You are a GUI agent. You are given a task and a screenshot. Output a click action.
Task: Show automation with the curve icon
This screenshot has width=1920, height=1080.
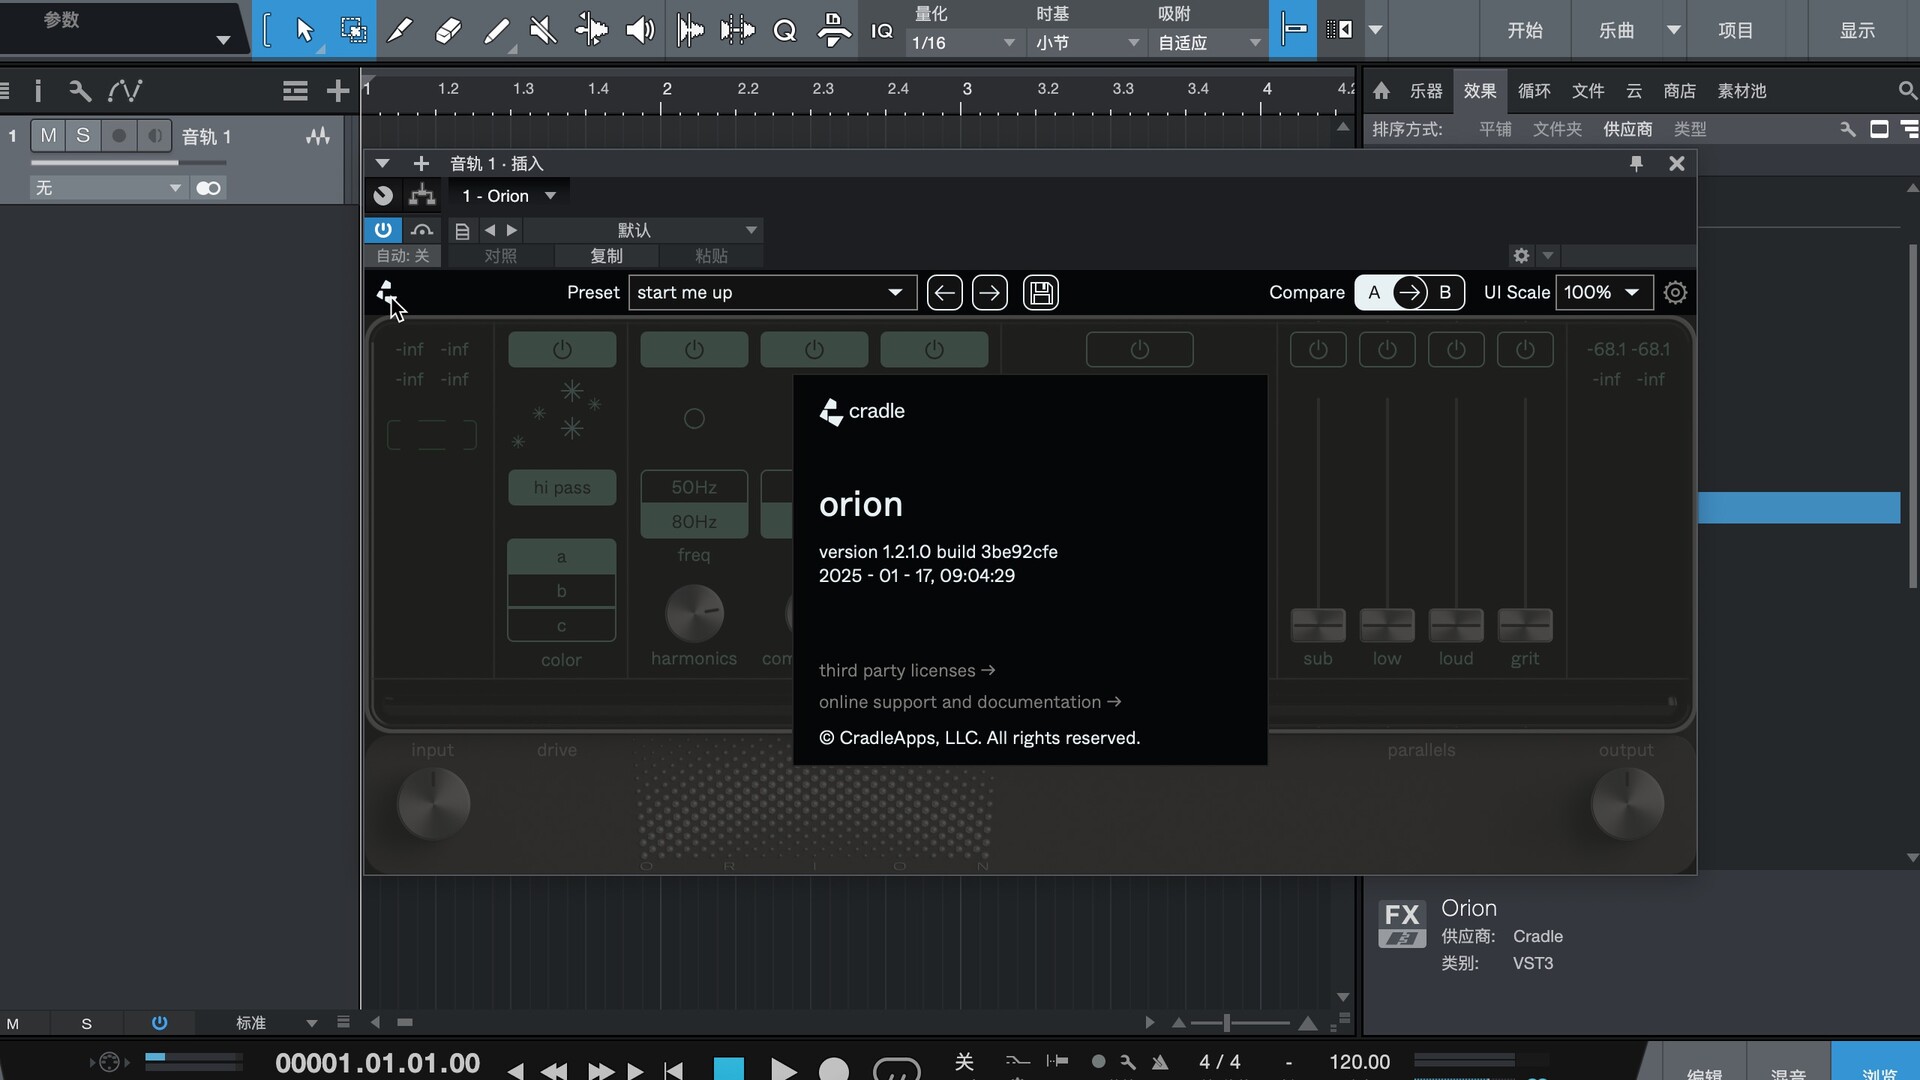click(125, 91)
